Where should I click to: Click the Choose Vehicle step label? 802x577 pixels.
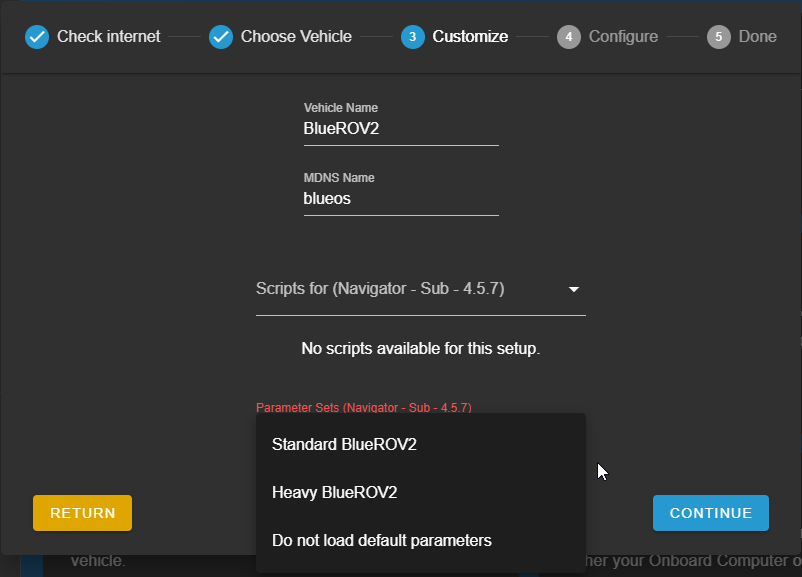[296, 37]
